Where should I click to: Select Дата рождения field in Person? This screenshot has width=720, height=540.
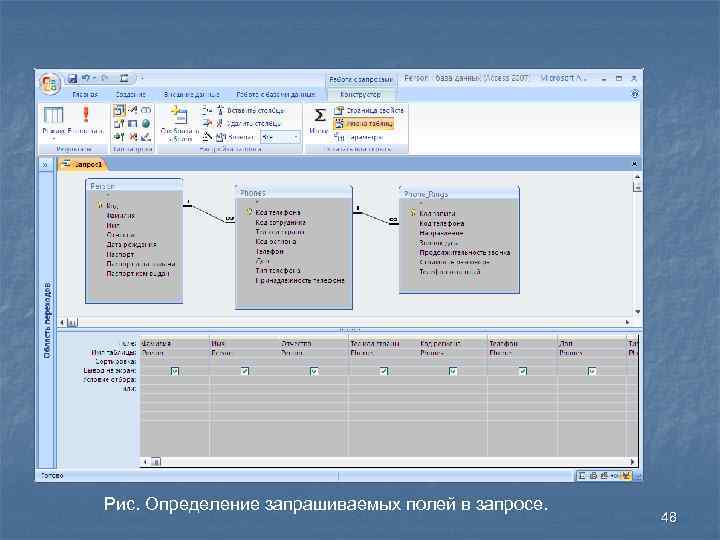(131, 244)
